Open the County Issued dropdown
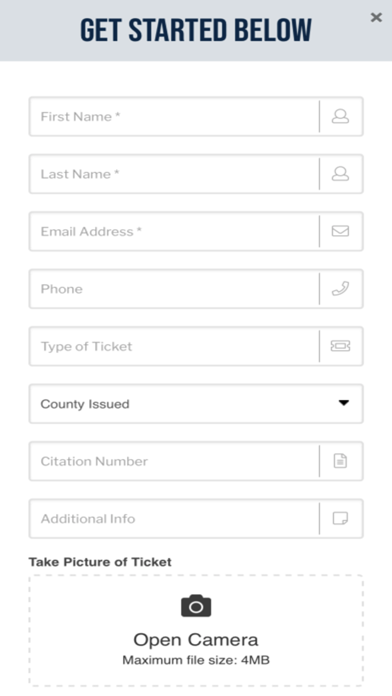The image size is (392, 696). coord(196,403)
